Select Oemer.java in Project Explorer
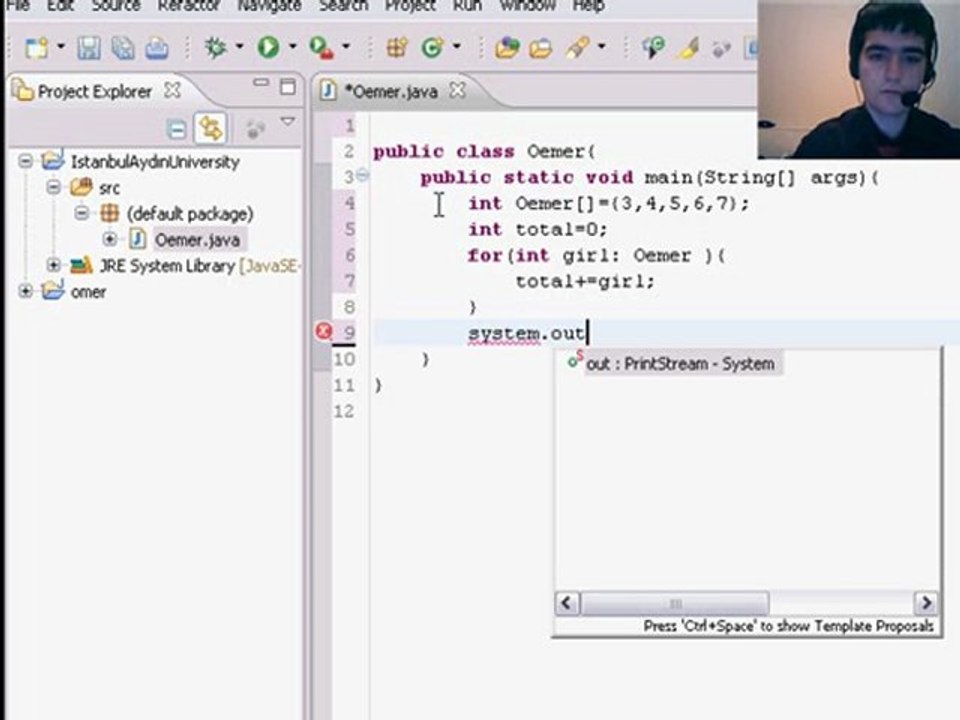This screenshot has width=960, height=720. (197, 240)
